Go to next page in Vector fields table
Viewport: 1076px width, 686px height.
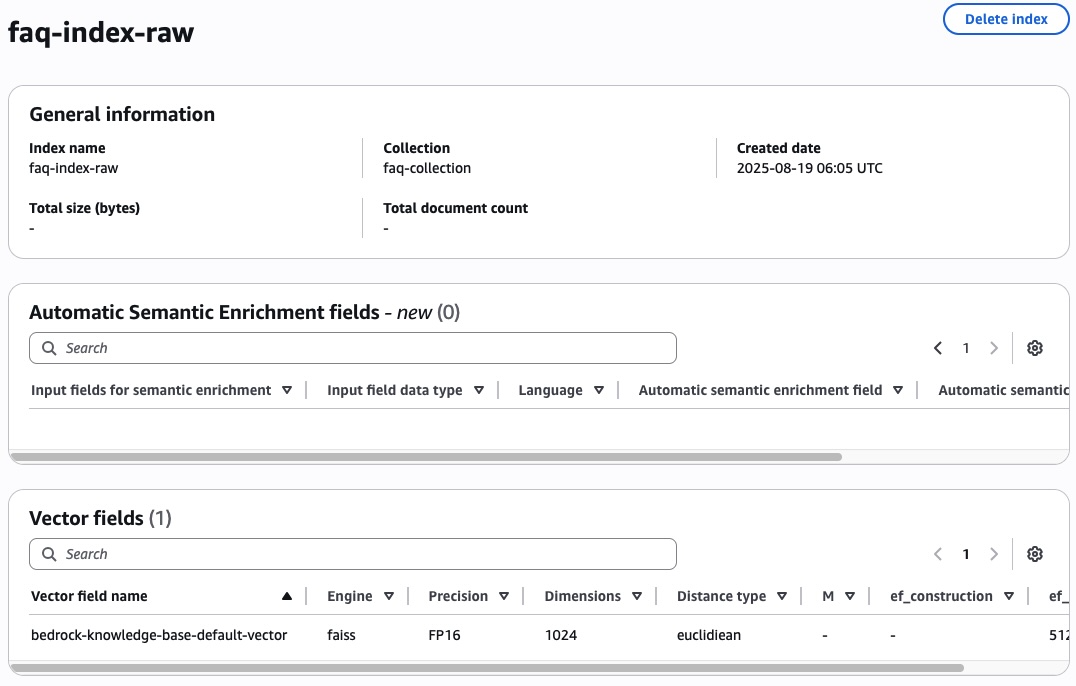(993, 554)
